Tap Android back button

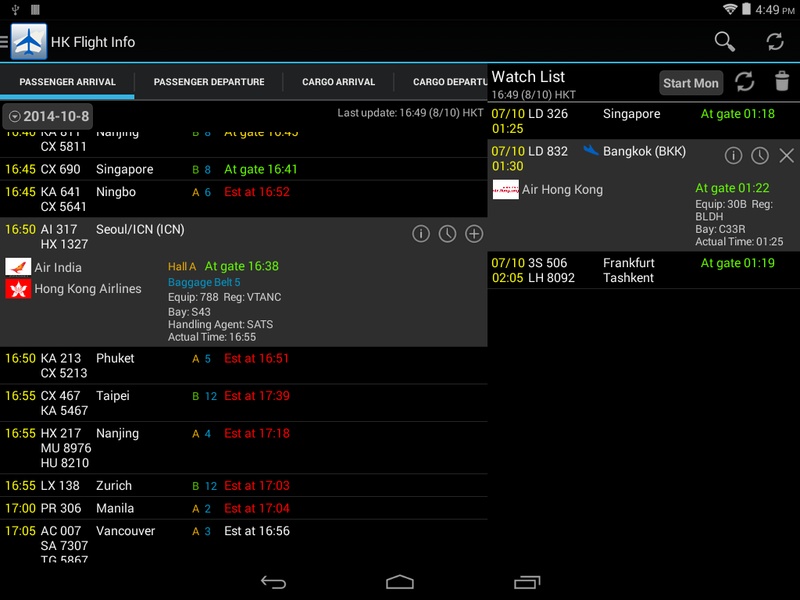[x=273, y=582]
